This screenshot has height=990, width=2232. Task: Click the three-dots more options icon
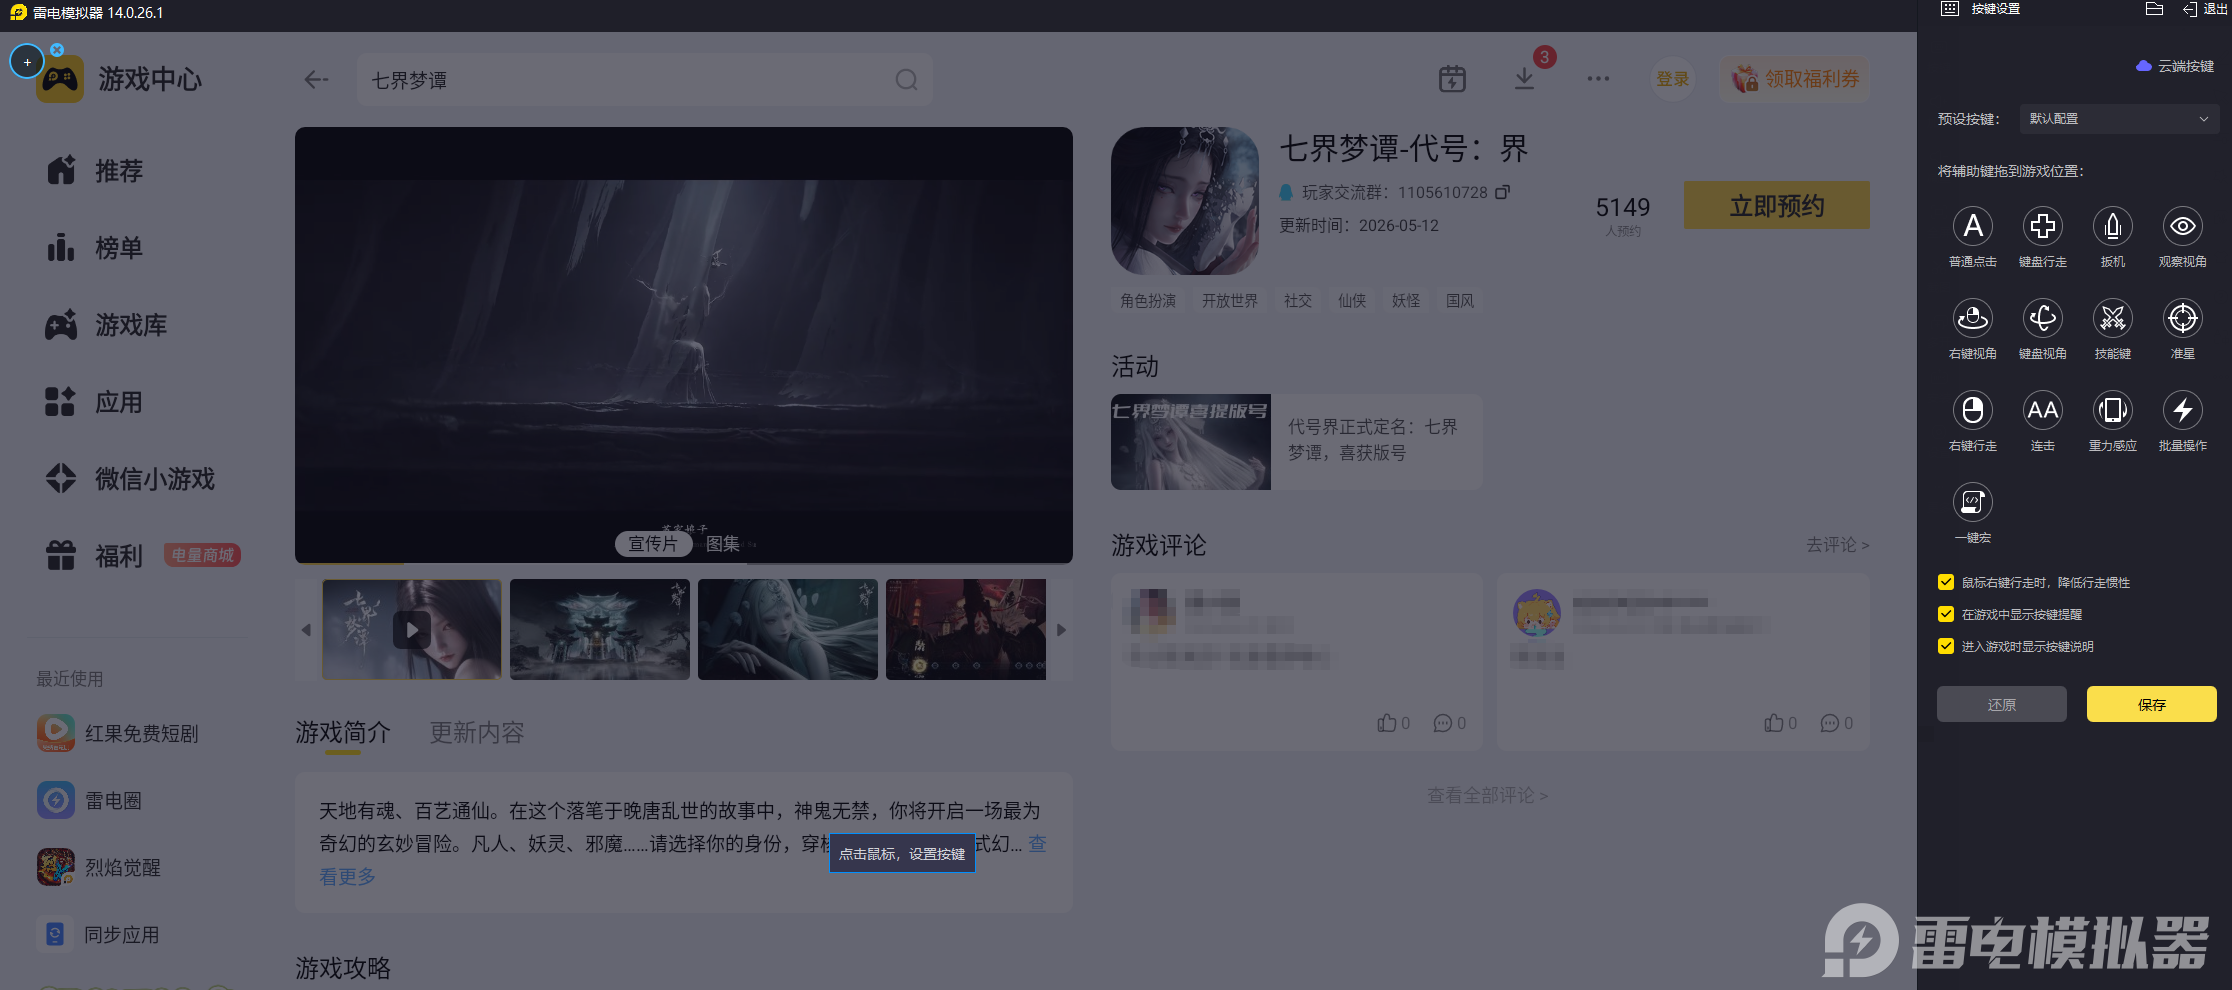pos(1598,78)
